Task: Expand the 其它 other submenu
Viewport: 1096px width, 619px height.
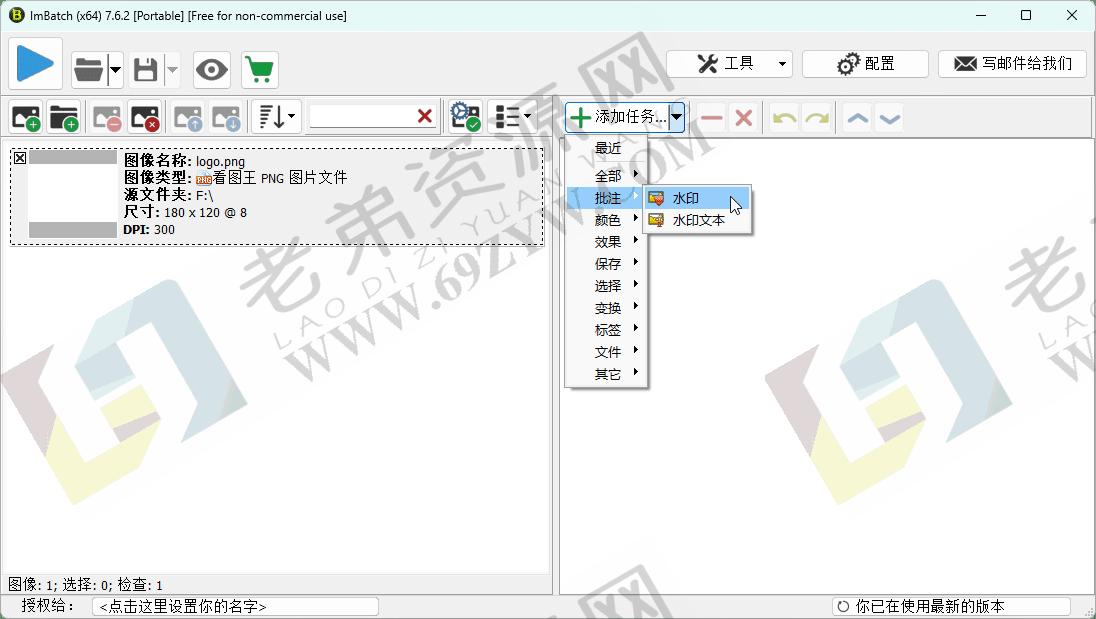Action: click(607, 374)
